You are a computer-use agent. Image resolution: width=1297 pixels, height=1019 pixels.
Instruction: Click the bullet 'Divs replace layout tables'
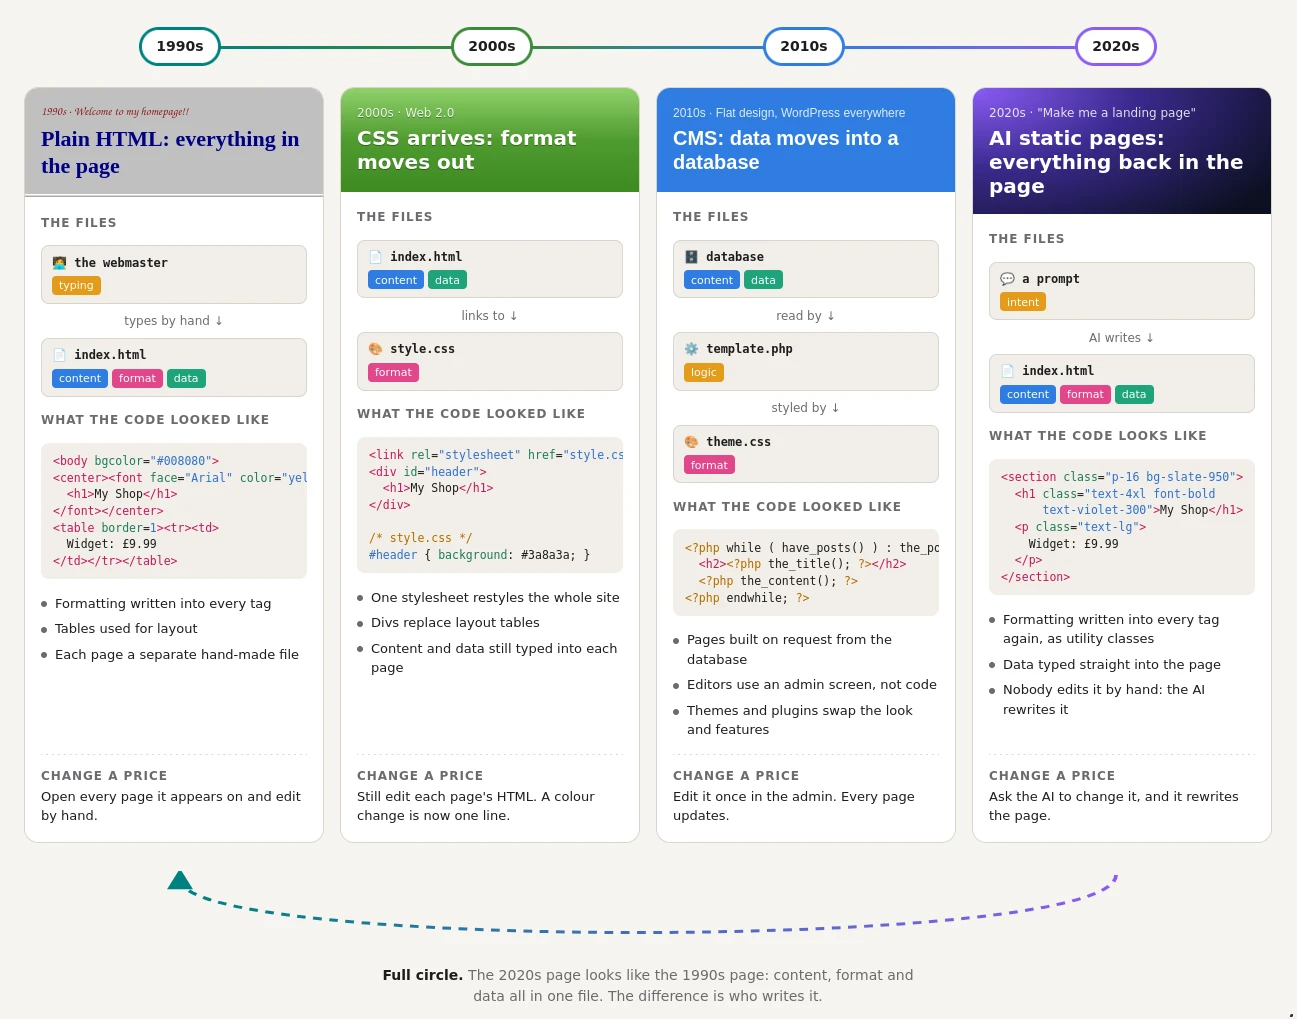click(455, 623)
